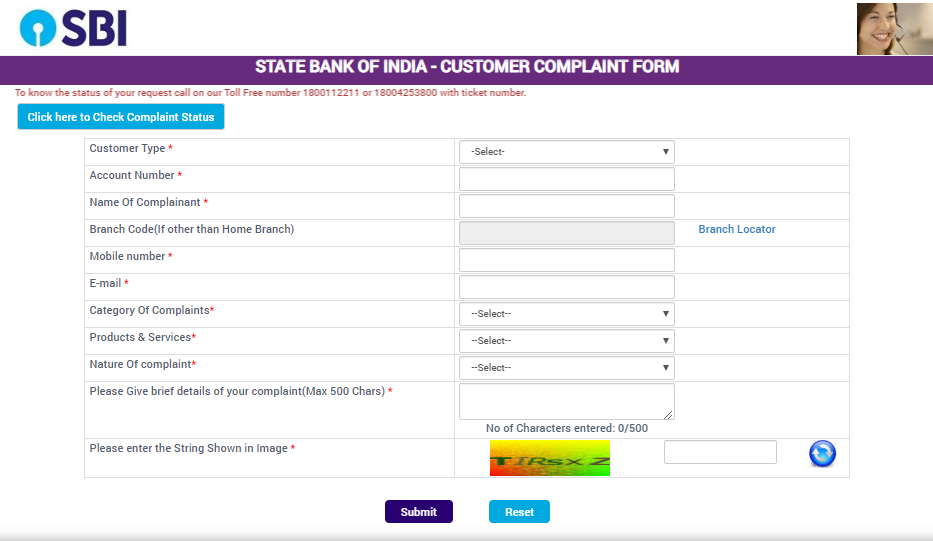Screen dimensions: 933x541
Task: Click the text area resize handle
Action: [x=669, y=415]
